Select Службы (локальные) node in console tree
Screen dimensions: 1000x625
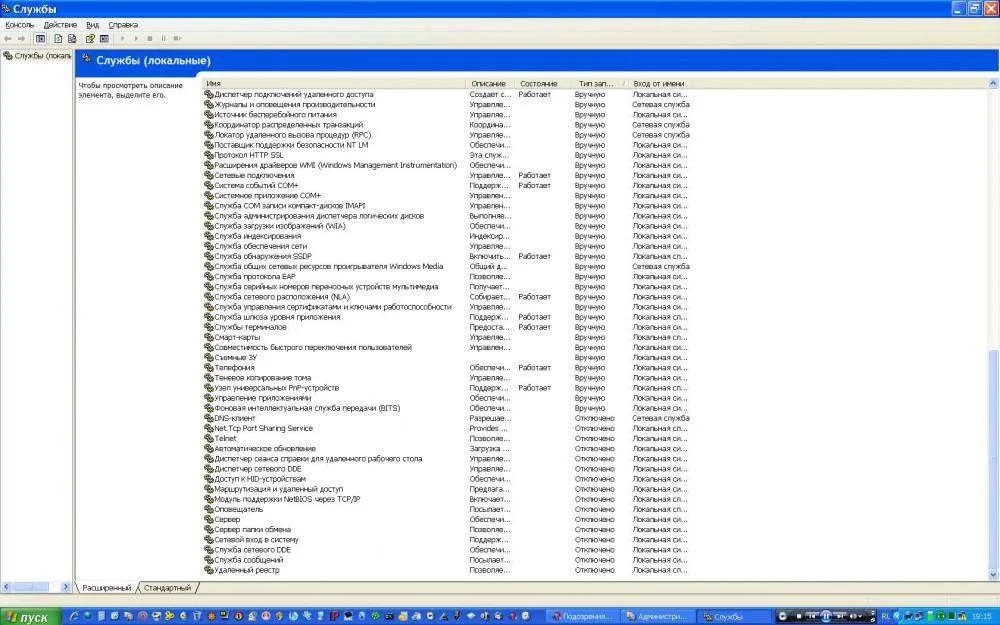click(x=38, y=56)
